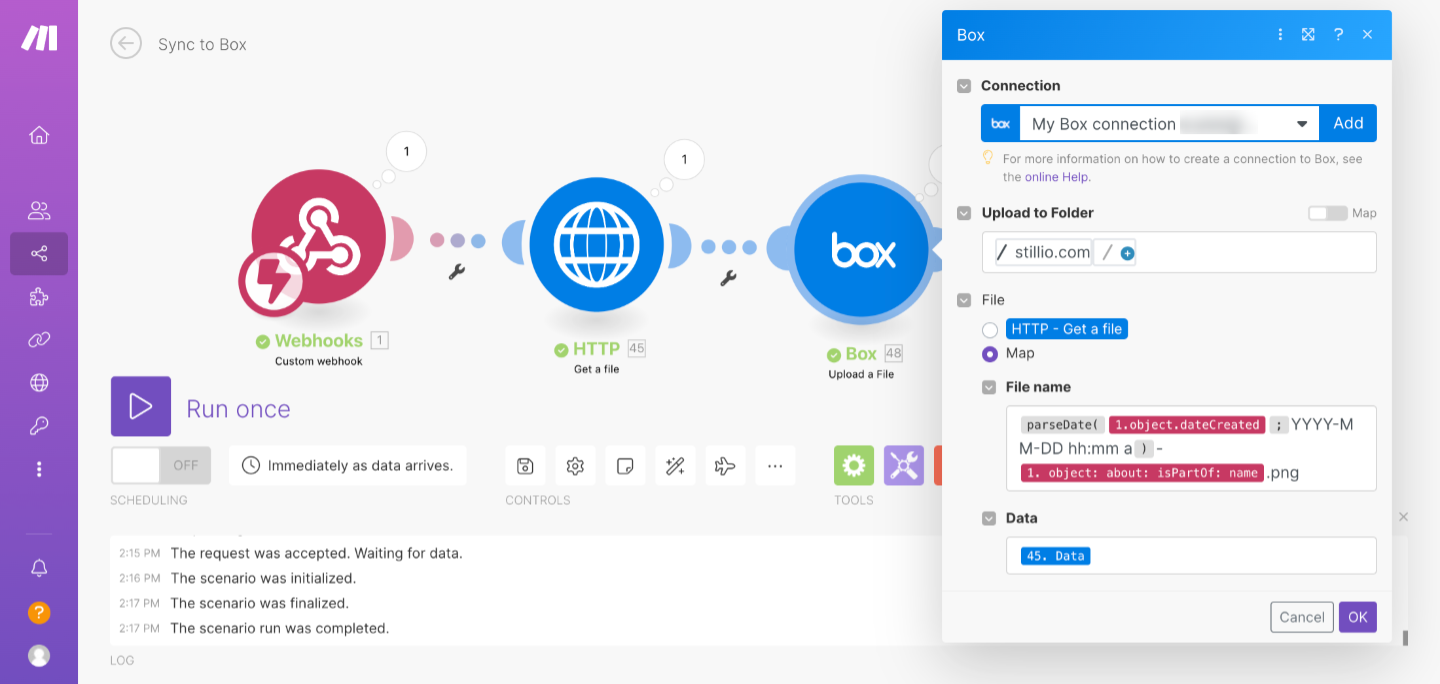Click the isPartOf: name variable pill

tap(1142, 473)
